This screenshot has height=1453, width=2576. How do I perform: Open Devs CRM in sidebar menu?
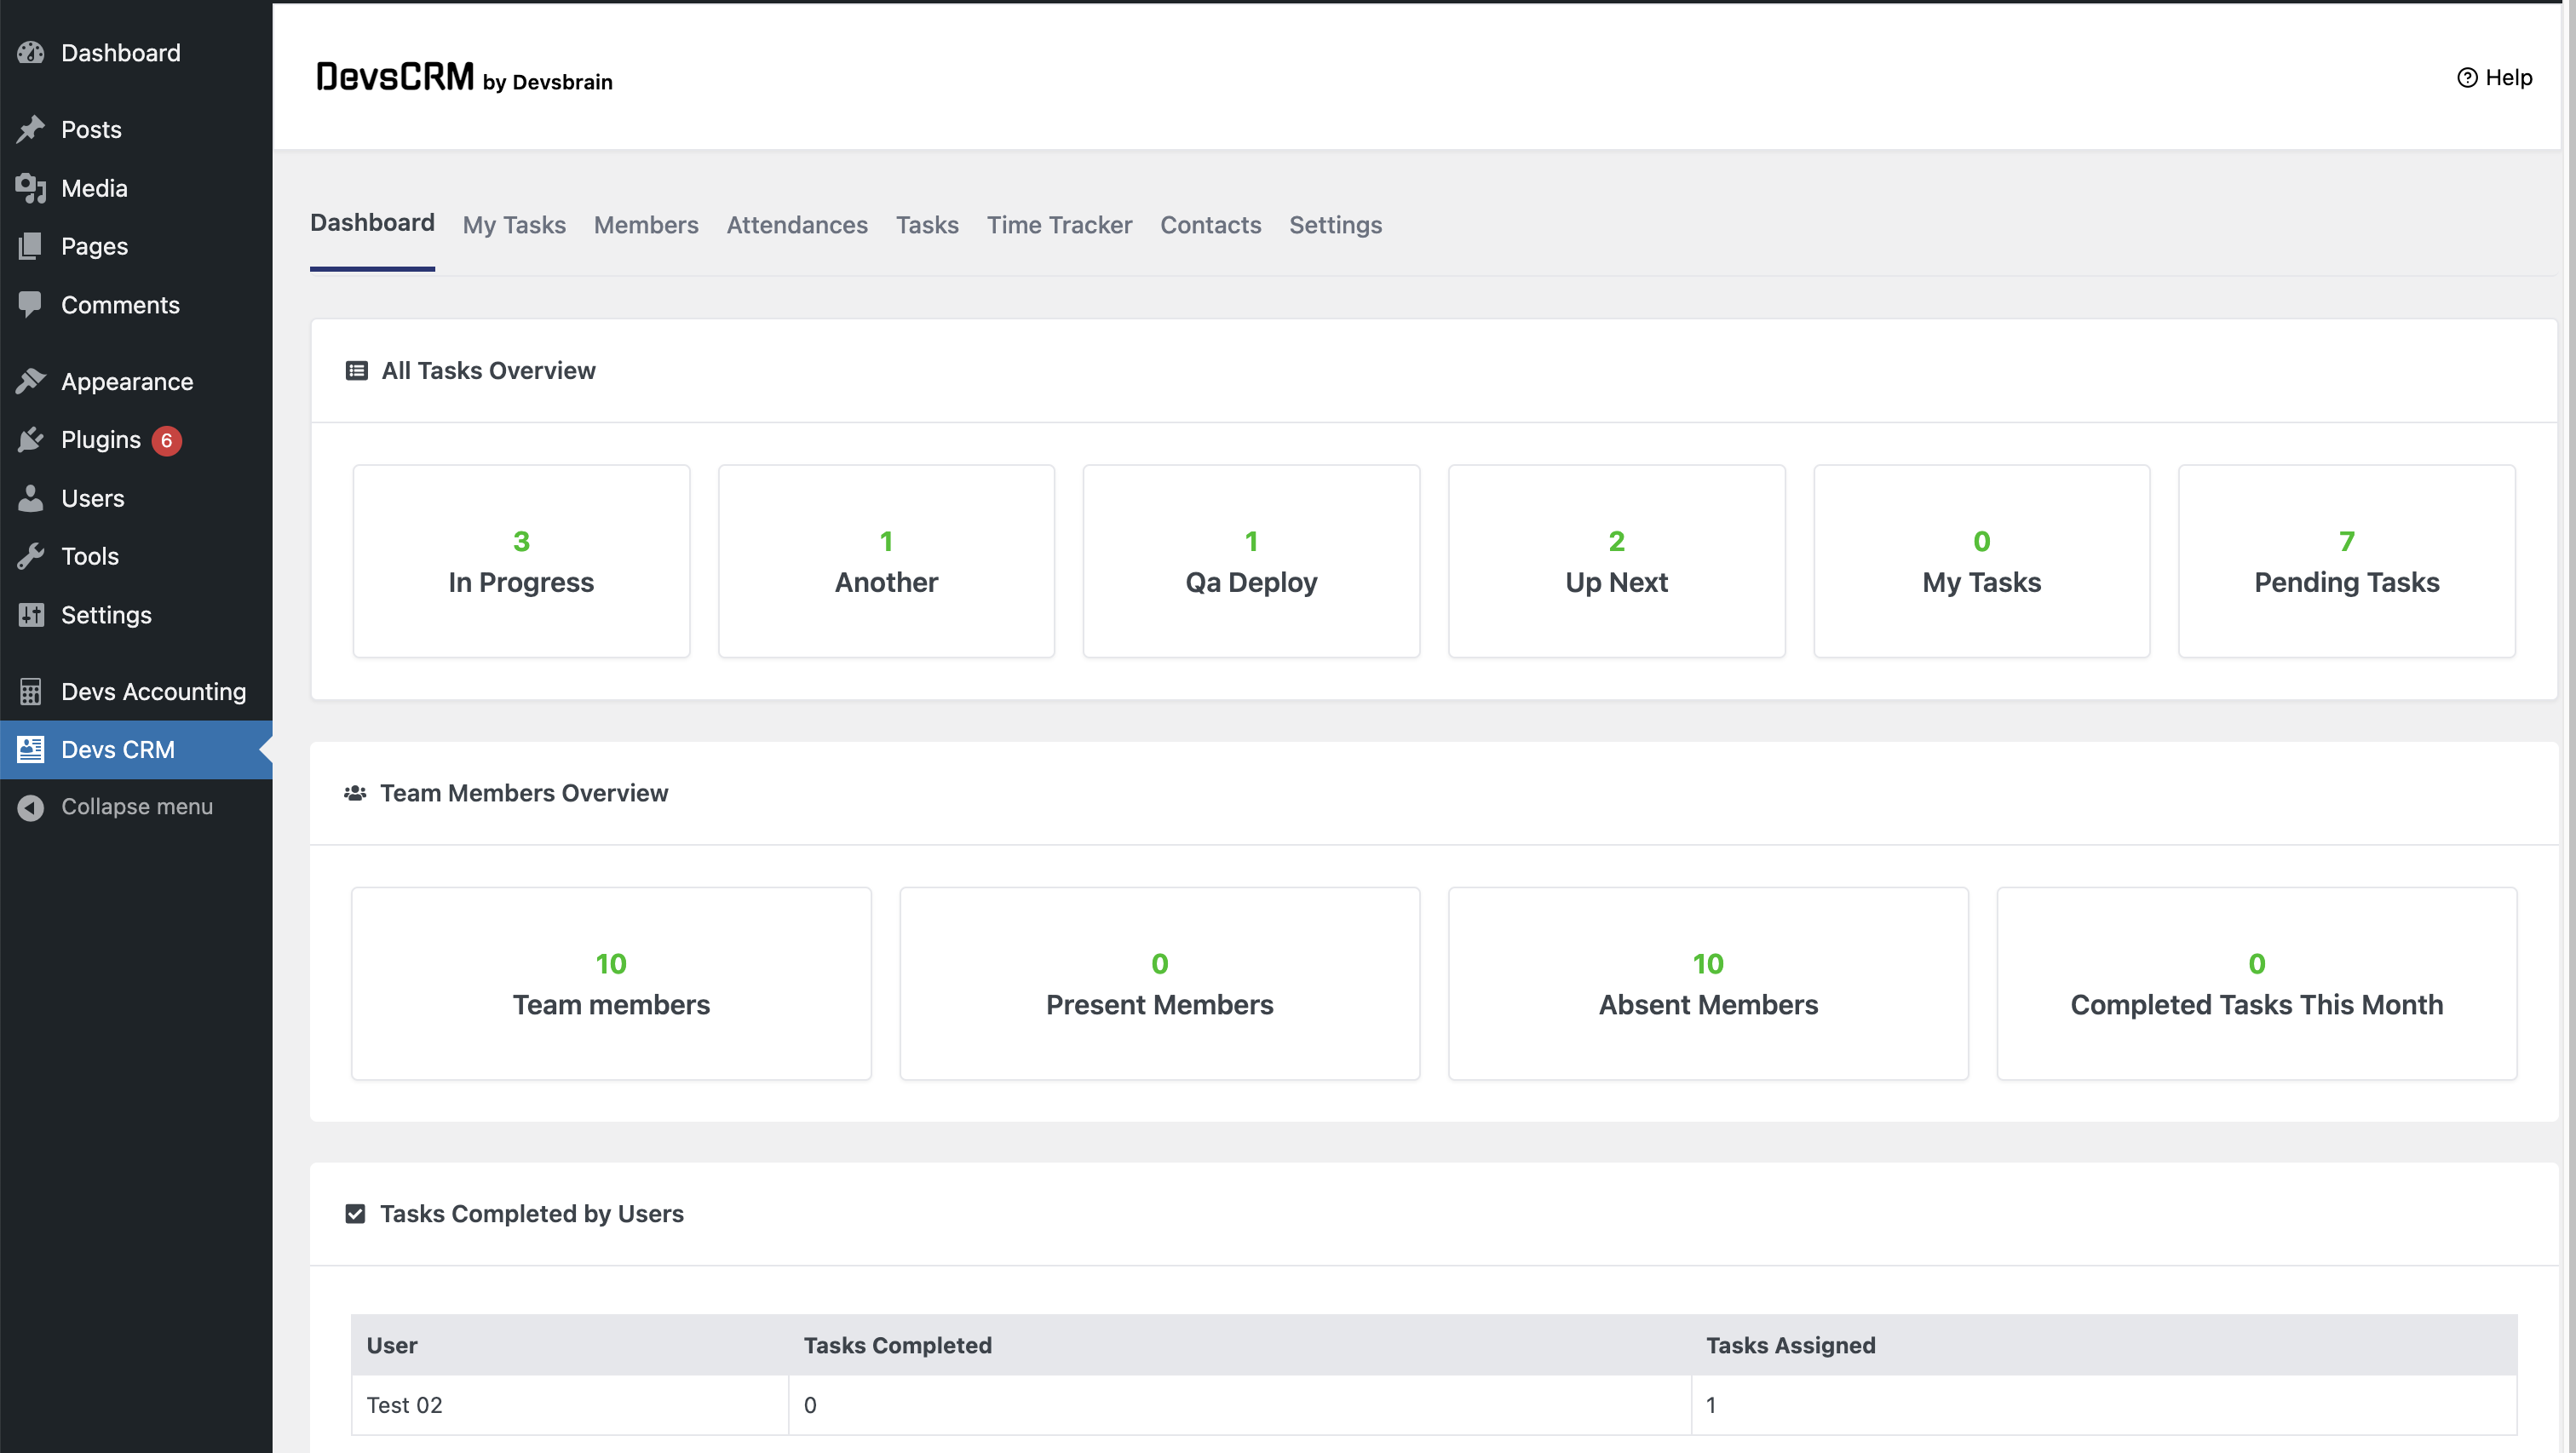pyautogui.click(x=118, y=749)
